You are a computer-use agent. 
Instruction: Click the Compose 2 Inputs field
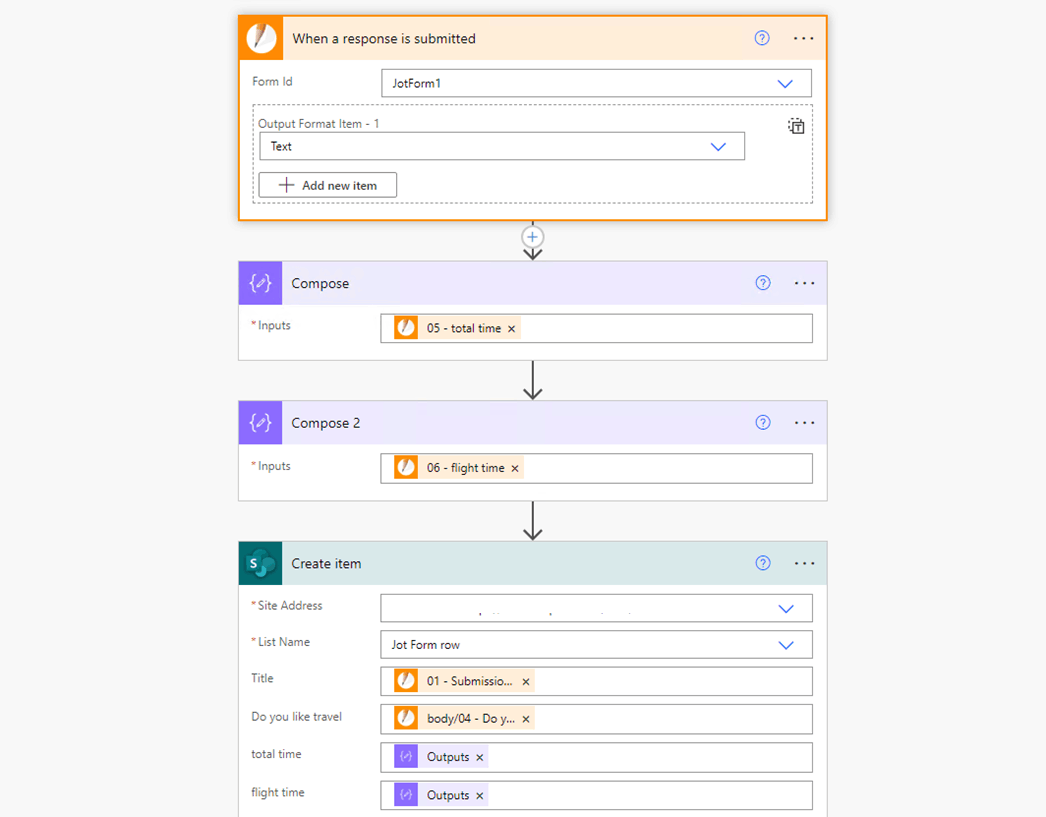click(x=596, y=468)
